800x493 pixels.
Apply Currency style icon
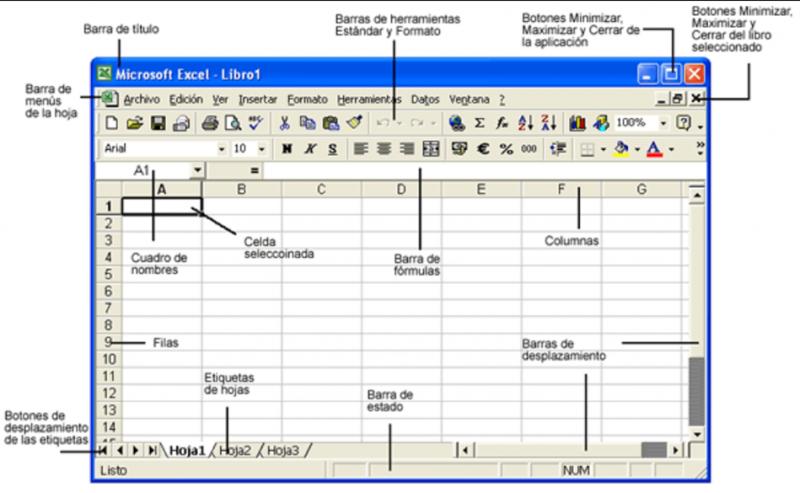coord(459,149)
